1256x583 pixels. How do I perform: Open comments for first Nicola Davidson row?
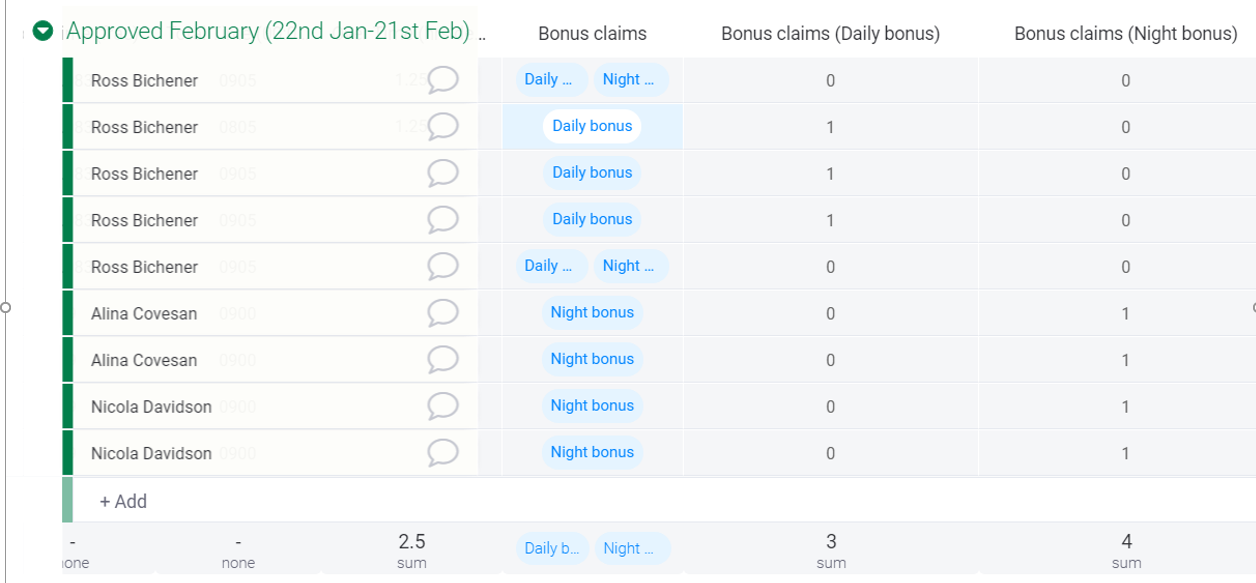pyautogui.click(x=442, y=406)
